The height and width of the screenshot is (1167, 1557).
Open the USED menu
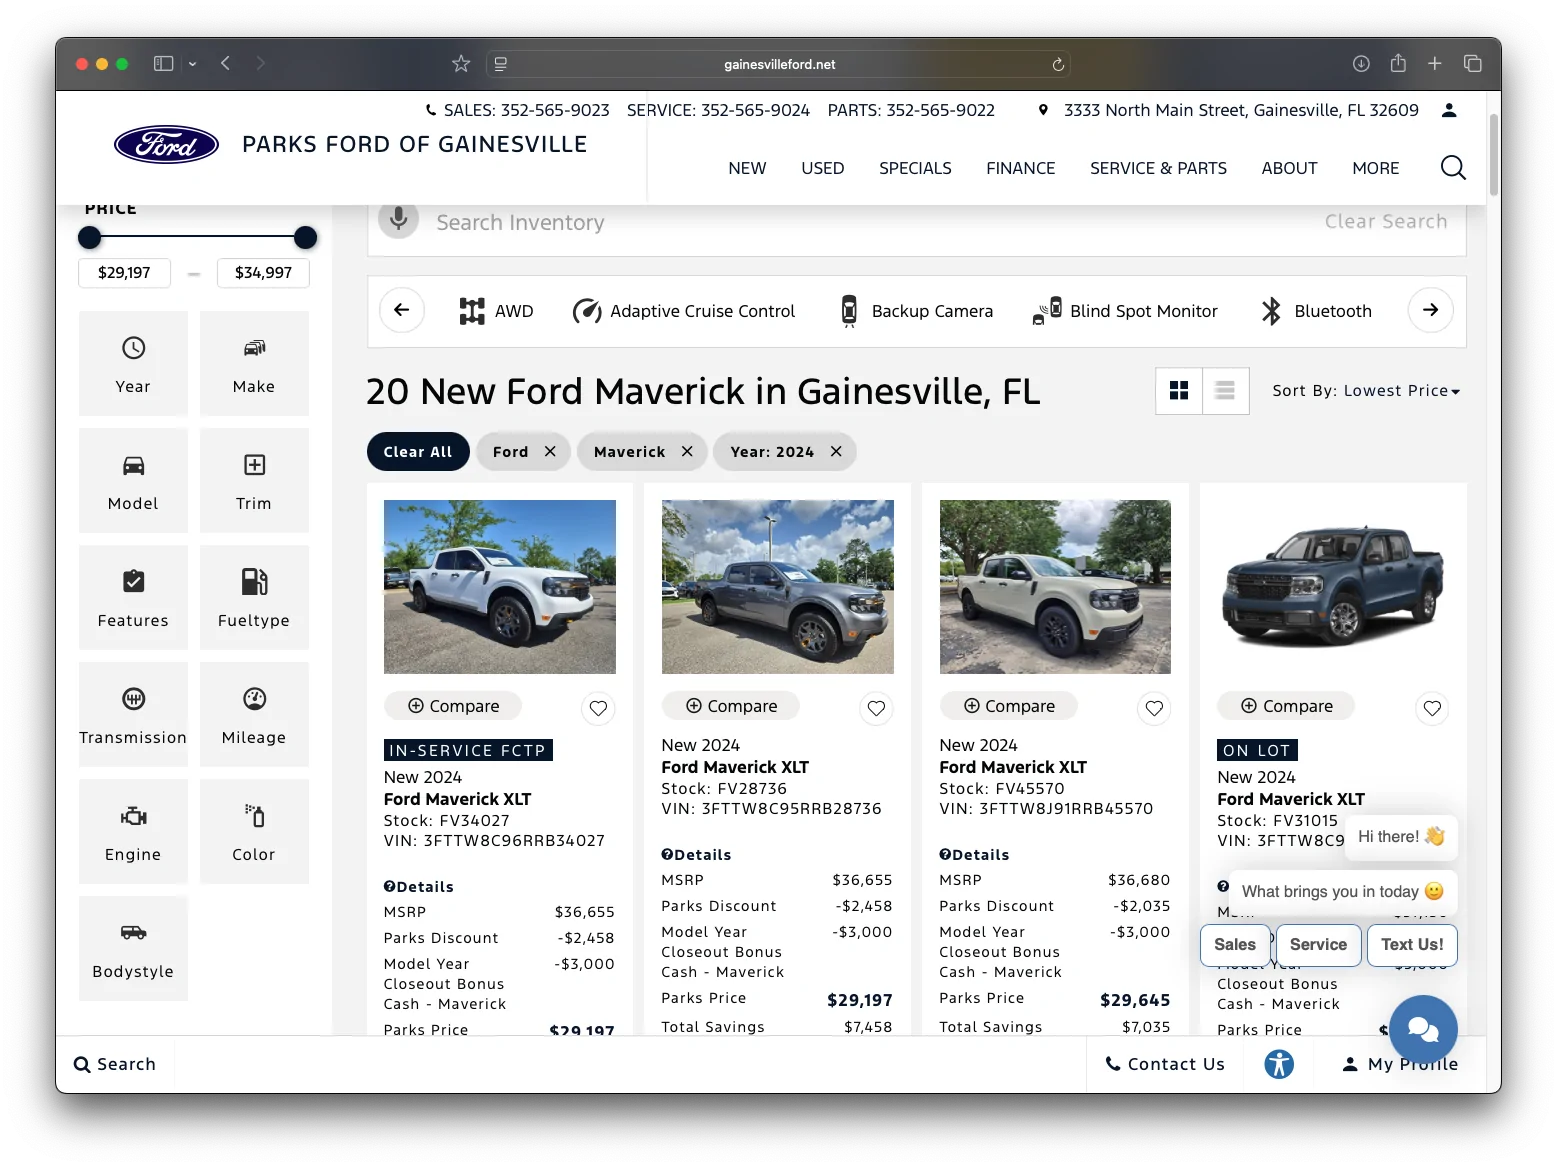pyautogui.click(x=823, y=168)
